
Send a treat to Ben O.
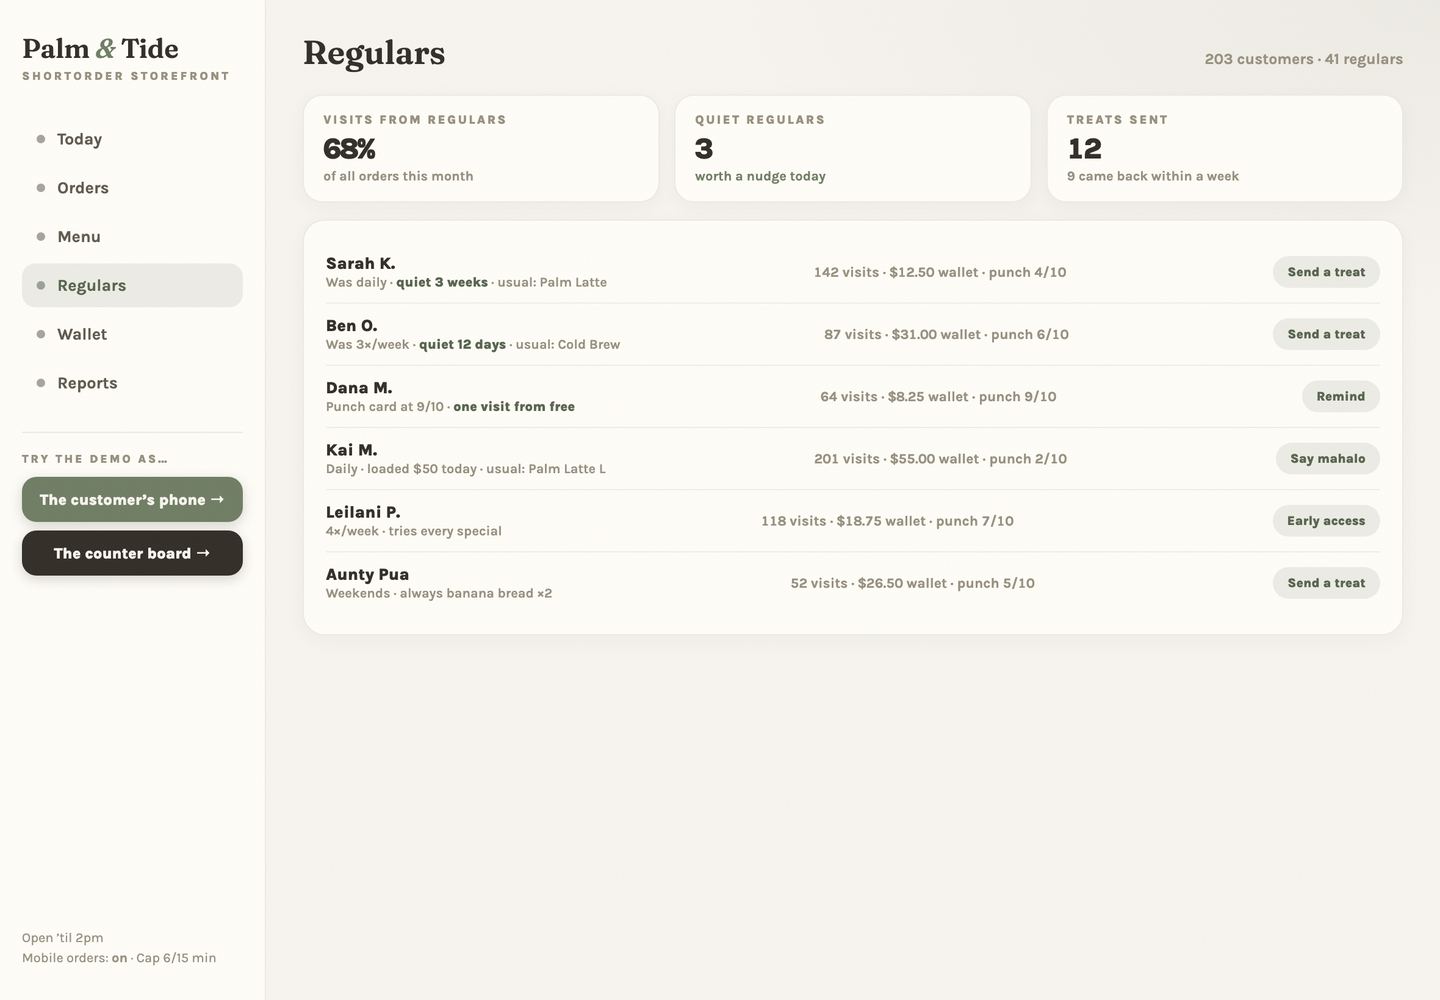1326,334
